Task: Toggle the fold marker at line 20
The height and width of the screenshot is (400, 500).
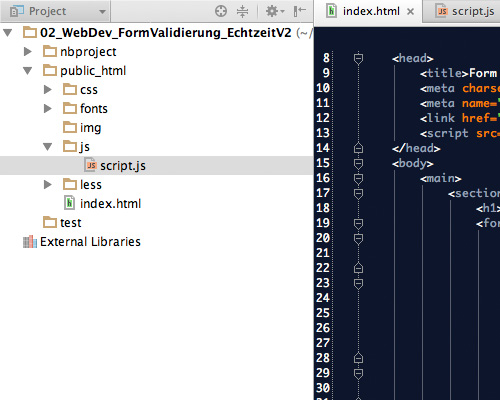Action: pos(358,239)
